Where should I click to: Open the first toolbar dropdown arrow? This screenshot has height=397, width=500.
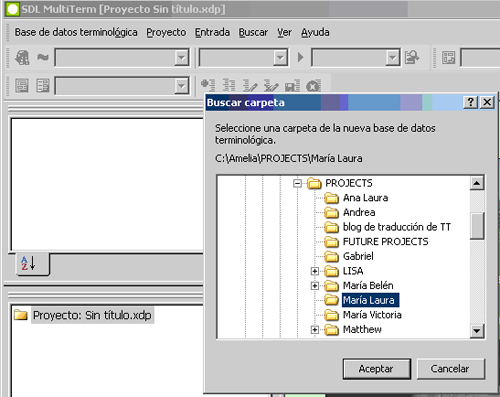pos(182,57)
